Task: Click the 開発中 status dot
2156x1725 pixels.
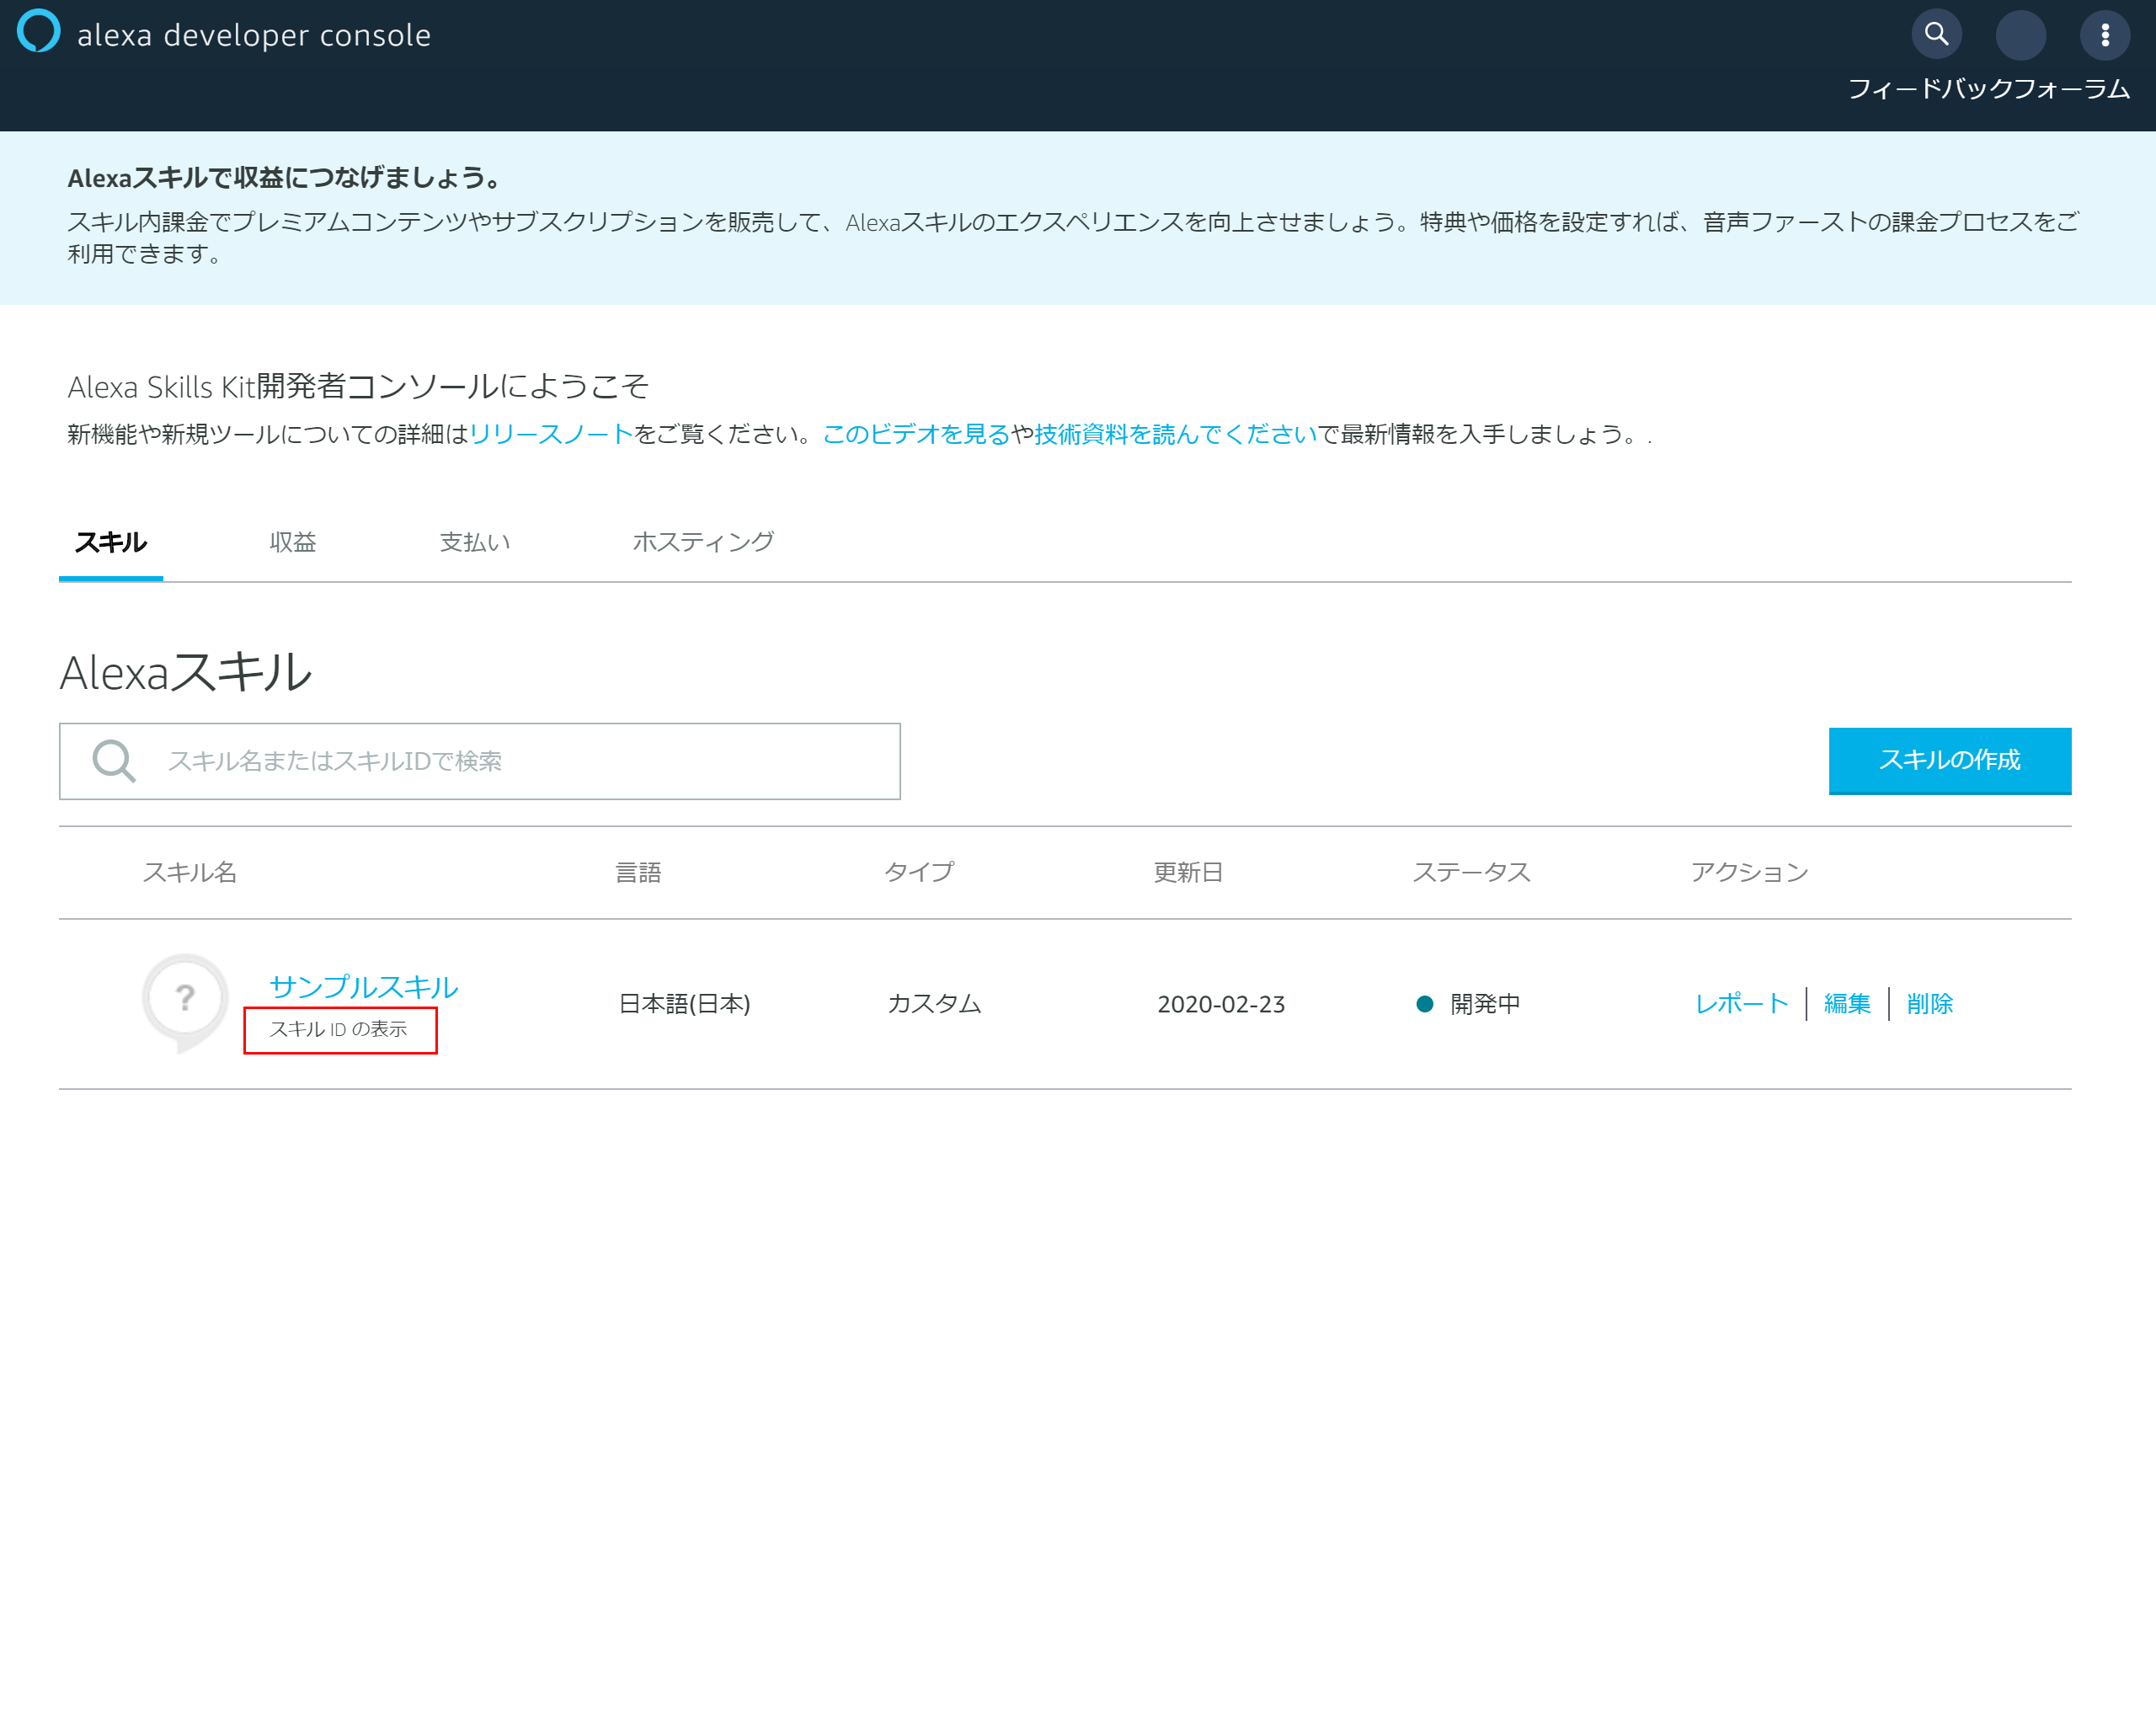Action: click(x=1425, y=1004)
